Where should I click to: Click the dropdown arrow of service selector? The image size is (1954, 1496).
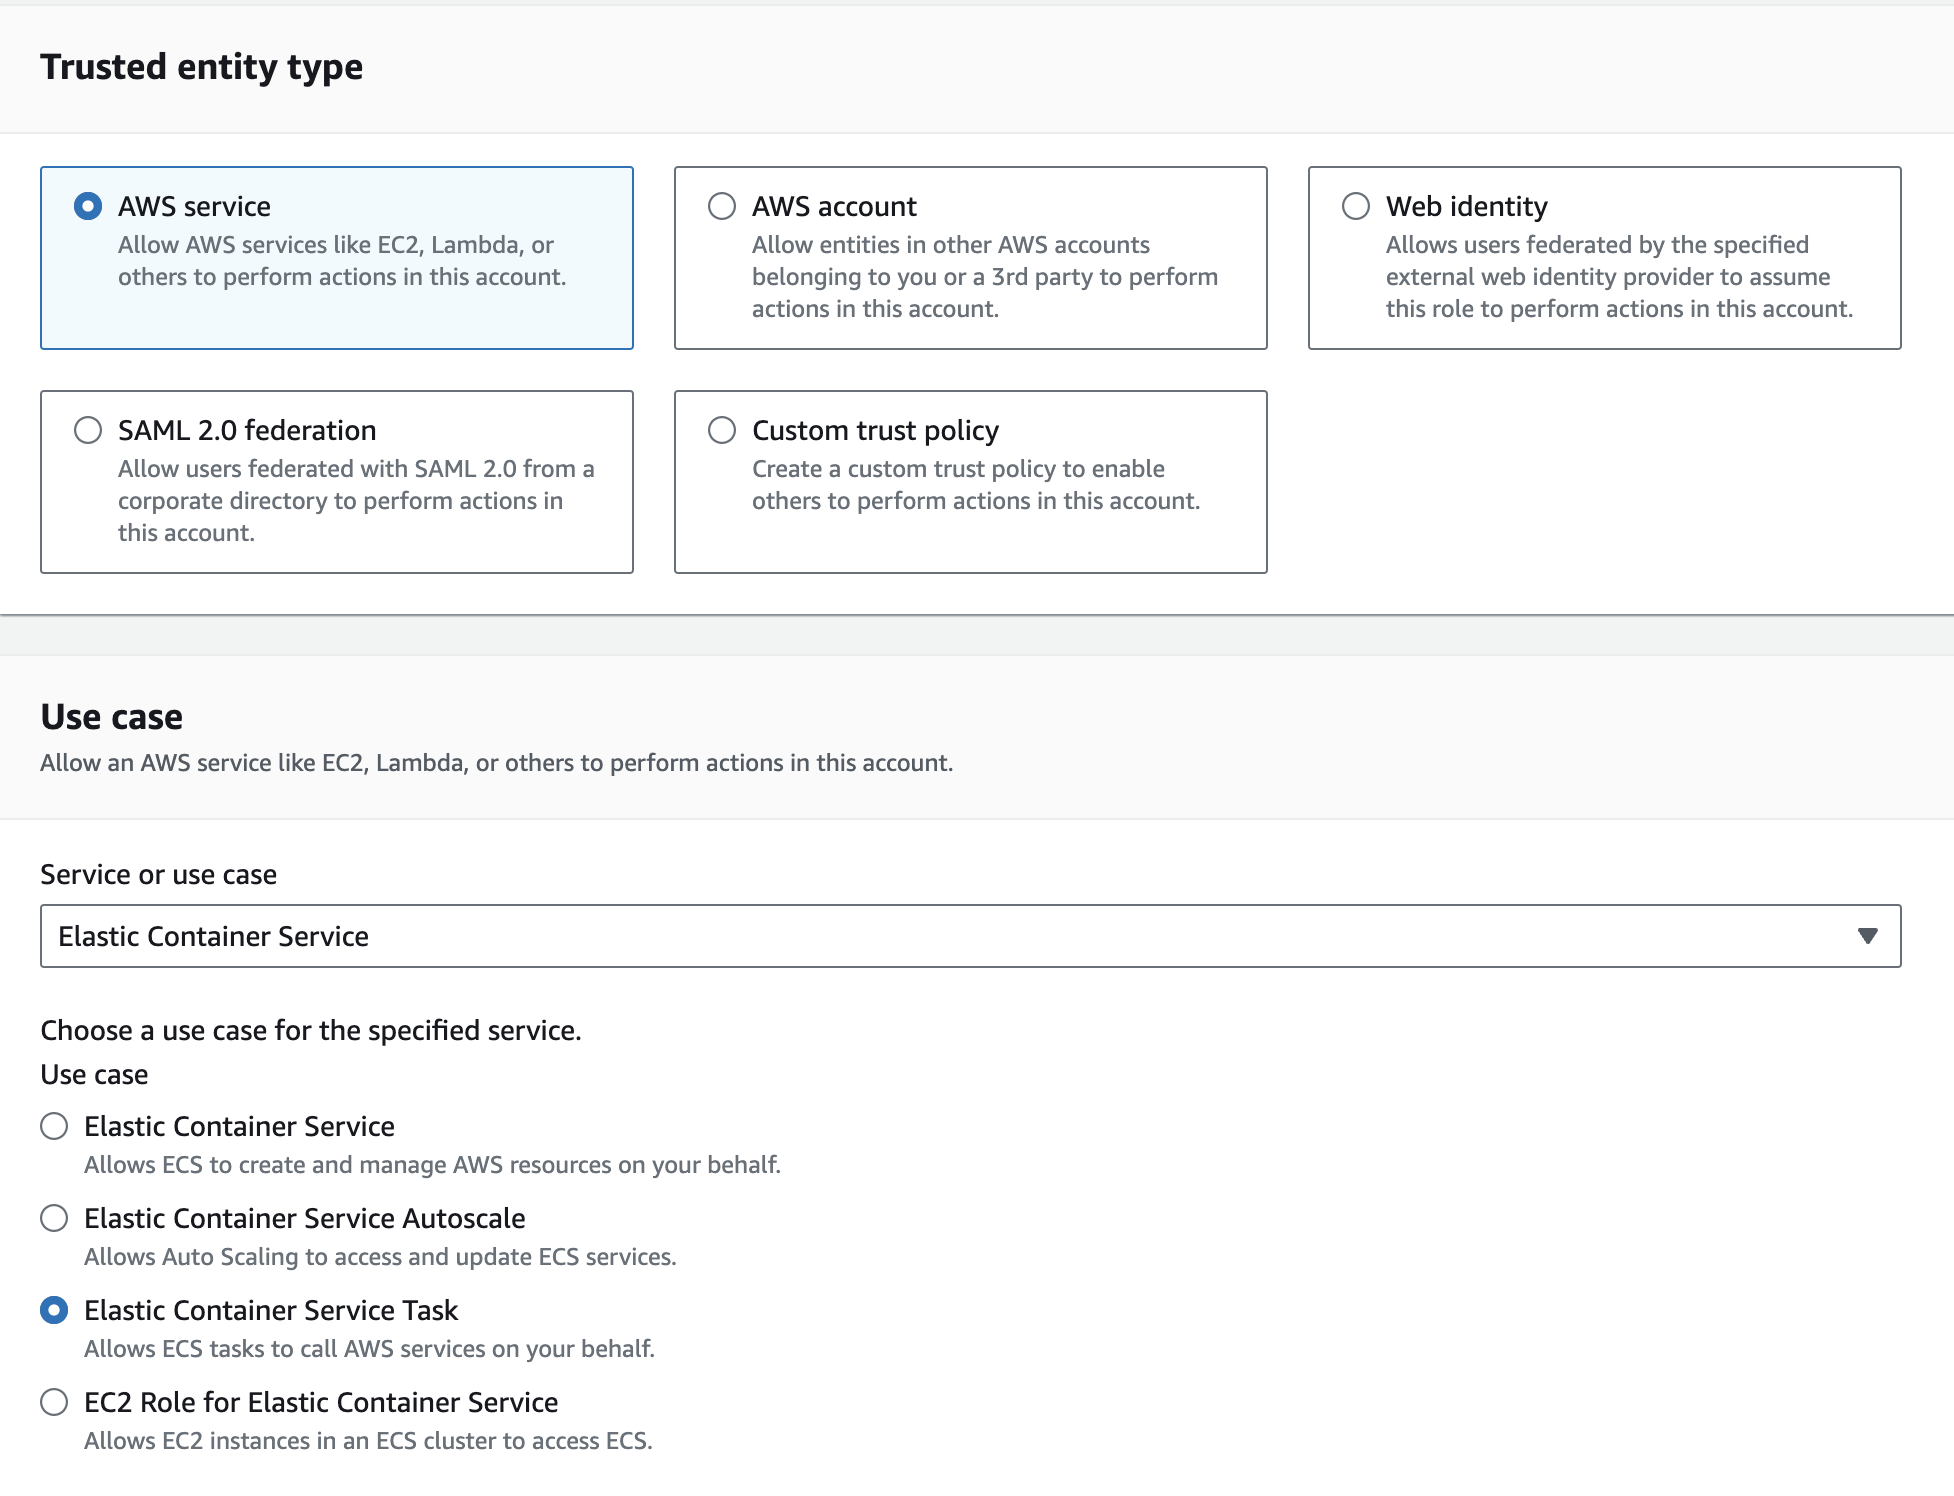point(1867,936)
